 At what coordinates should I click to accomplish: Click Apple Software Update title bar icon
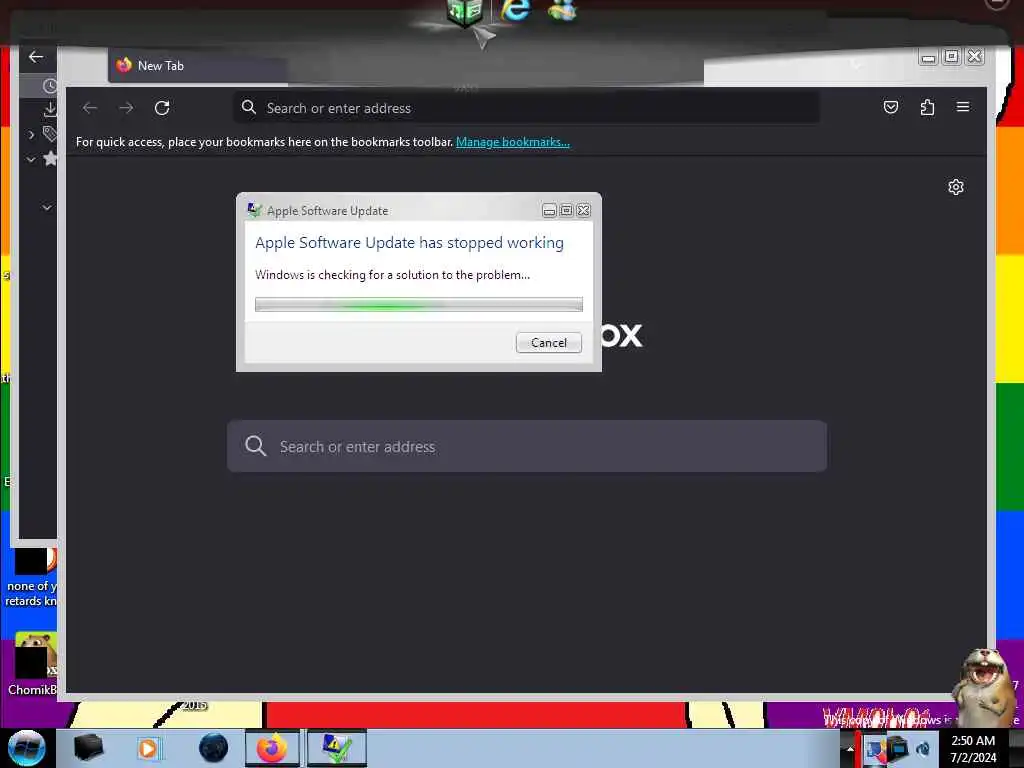point(255,210)
